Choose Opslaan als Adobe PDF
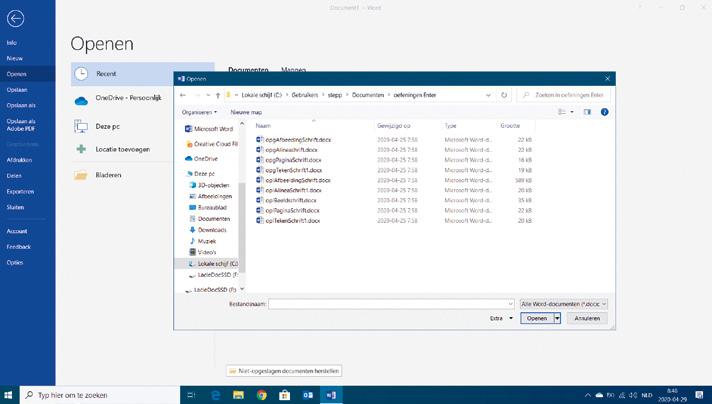This screenshot has width=712, height=404. [x=21, y=125]
